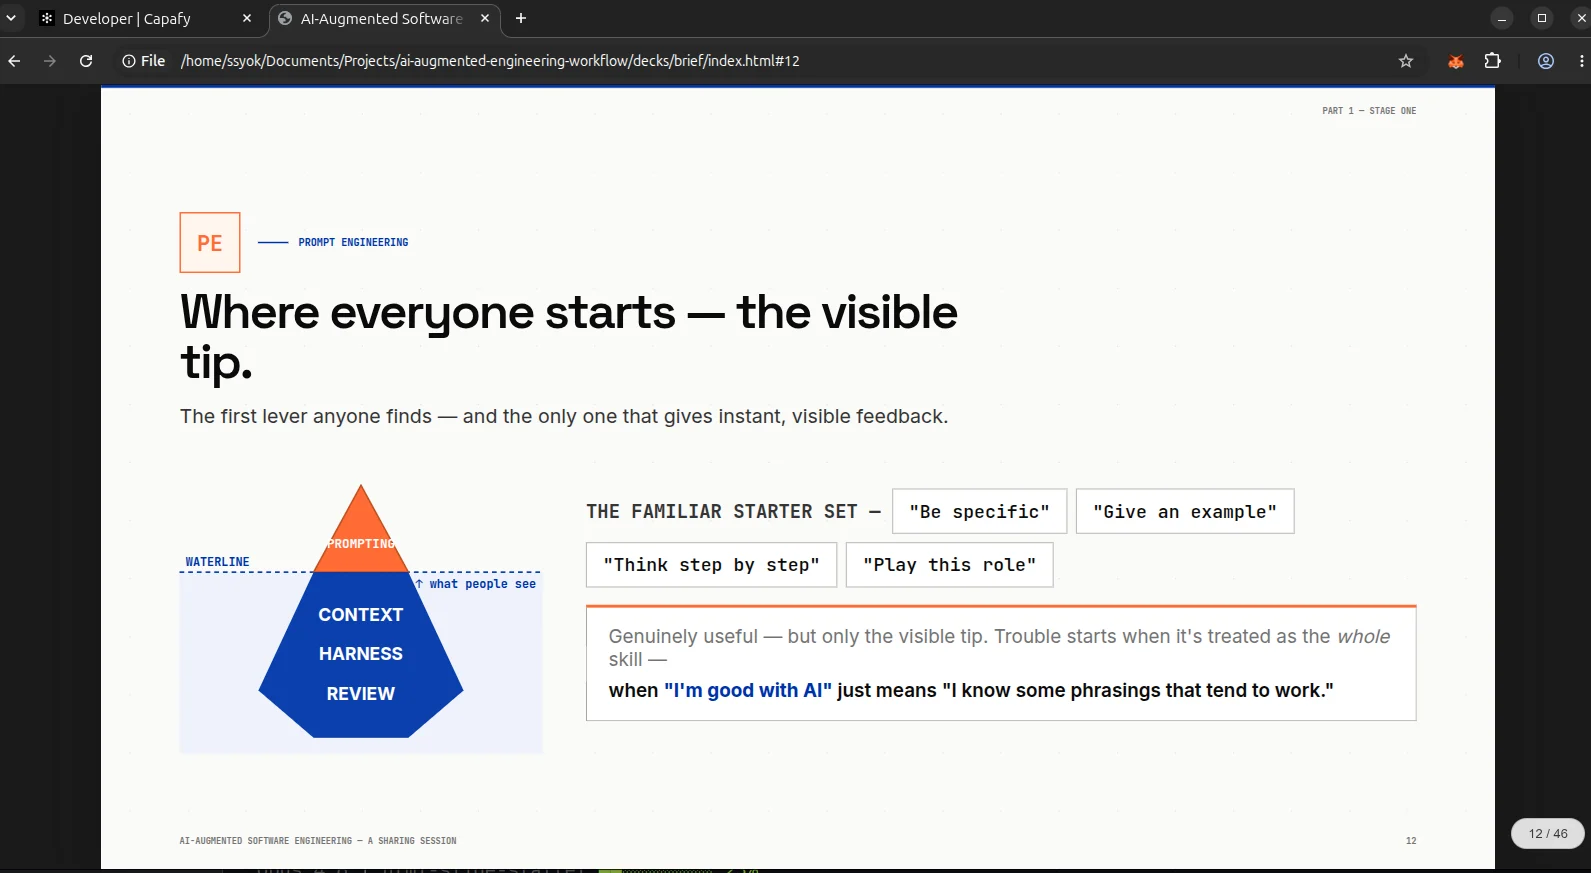Click the WATERLINE label

tap(218, 562)
